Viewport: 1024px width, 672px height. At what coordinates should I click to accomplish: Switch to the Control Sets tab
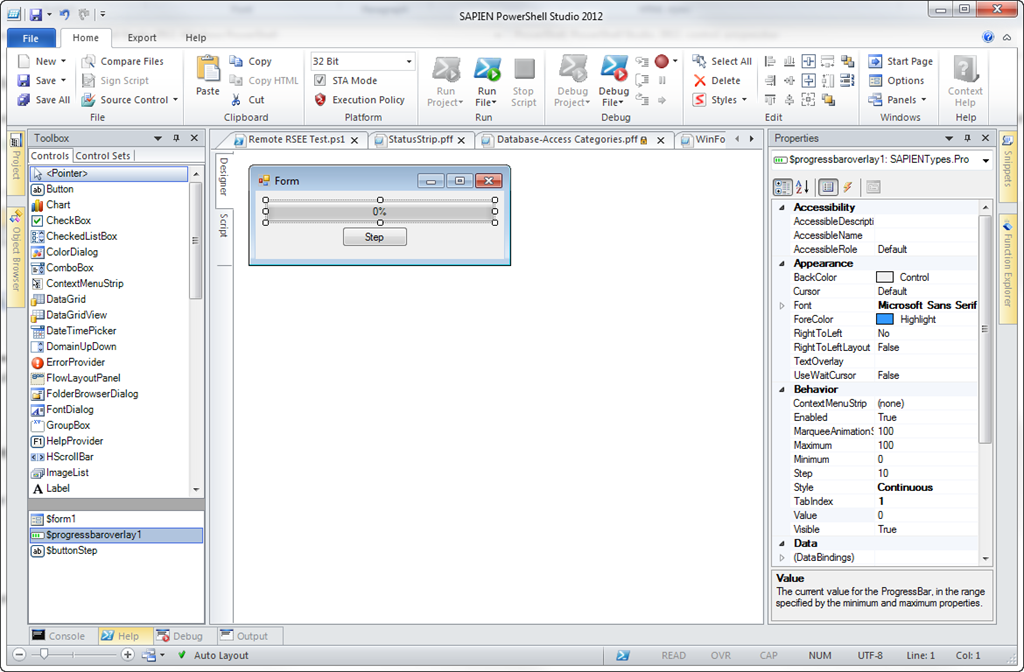tap(103, 156)
